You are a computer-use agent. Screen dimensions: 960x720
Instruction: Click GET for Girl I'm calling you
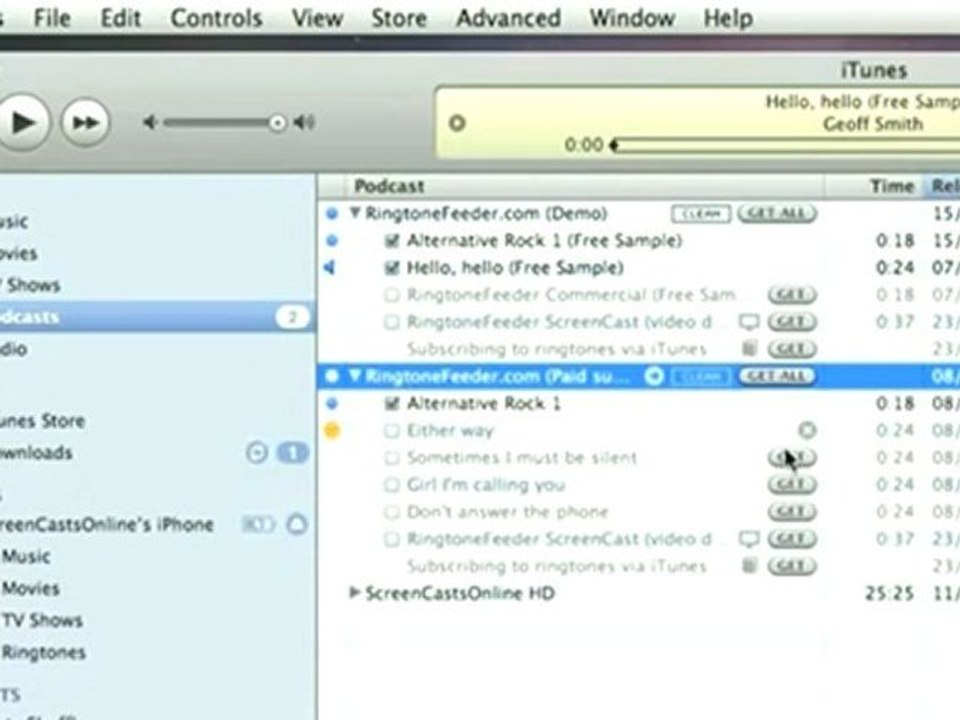pos(792,485)
